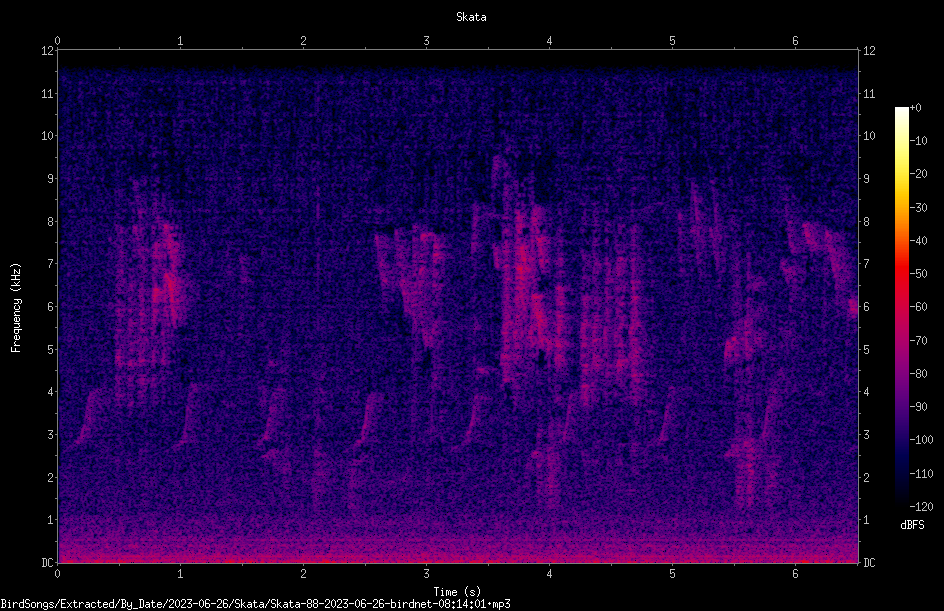Select the "Time (s)" axis label
Image resolution: width=944 pixels, height=611 pixels.
[457, 592]
